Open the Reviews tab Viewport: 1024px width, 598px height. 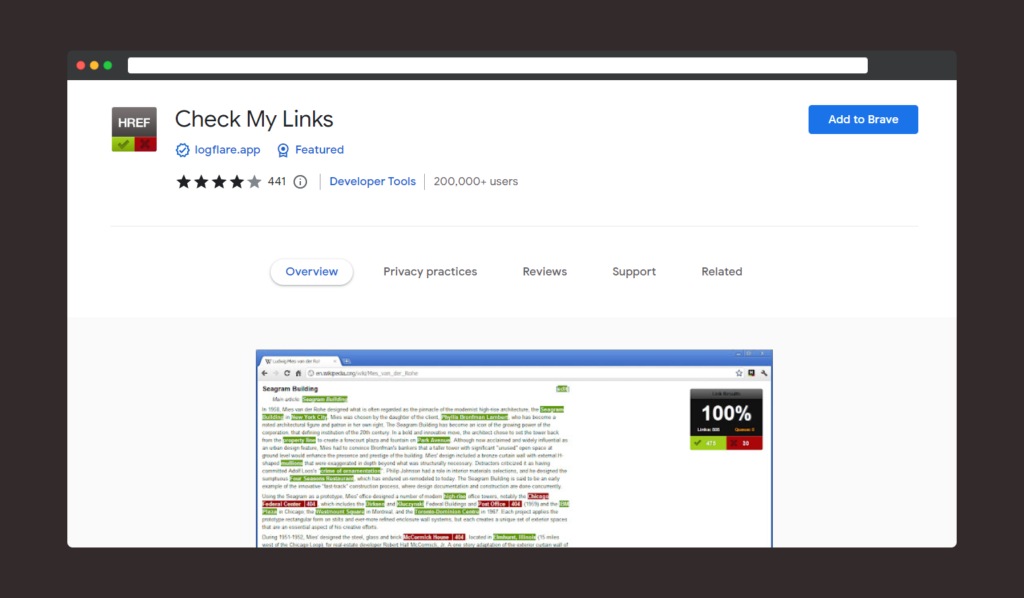545,272
